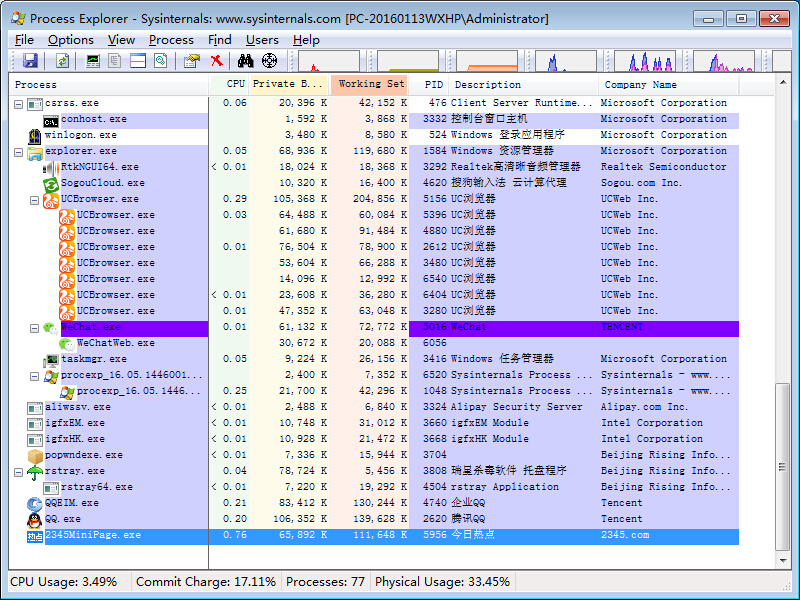Click the popwndexe.exe box icon
Screen dimensions: 800x600
(35, 456)
